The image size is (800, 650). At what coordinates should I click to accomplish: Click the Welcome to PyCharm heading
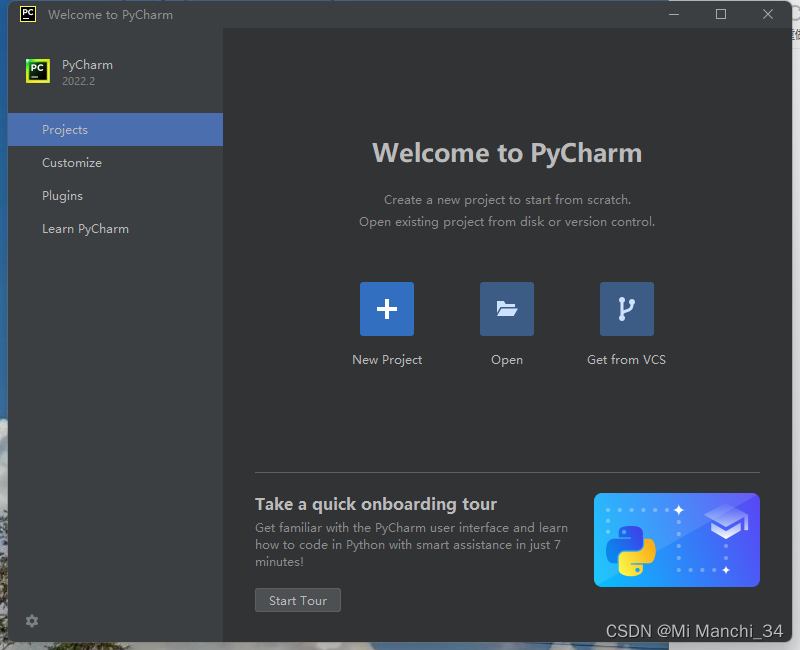tap(507, 153)
